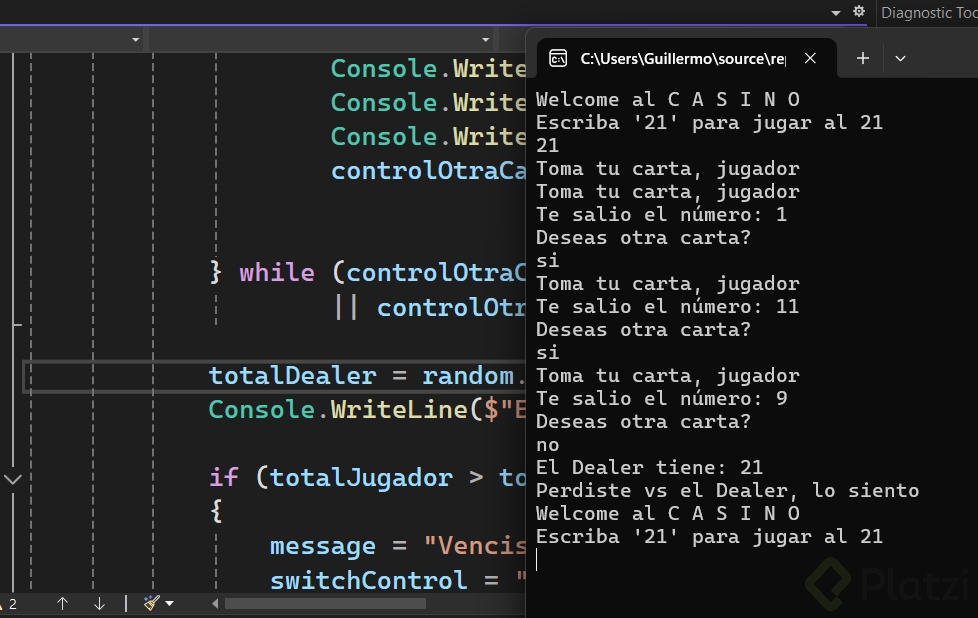
Task: Collapse the code block at the fold chevron
Action: tap(12, 479)
